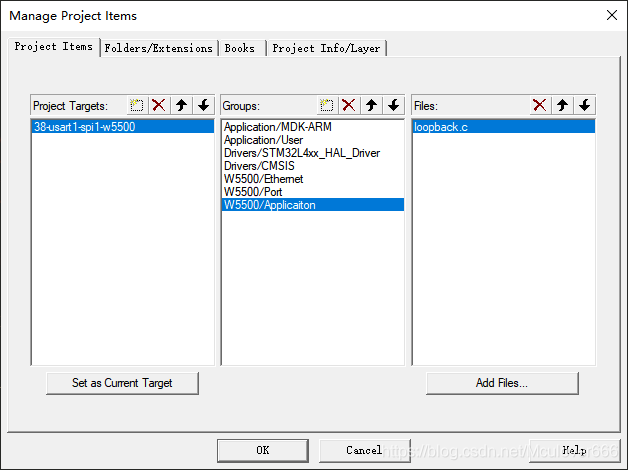This screenshot has height=470, width=628.
Task: Confirm with the OK button
Action: pos(263,450)
